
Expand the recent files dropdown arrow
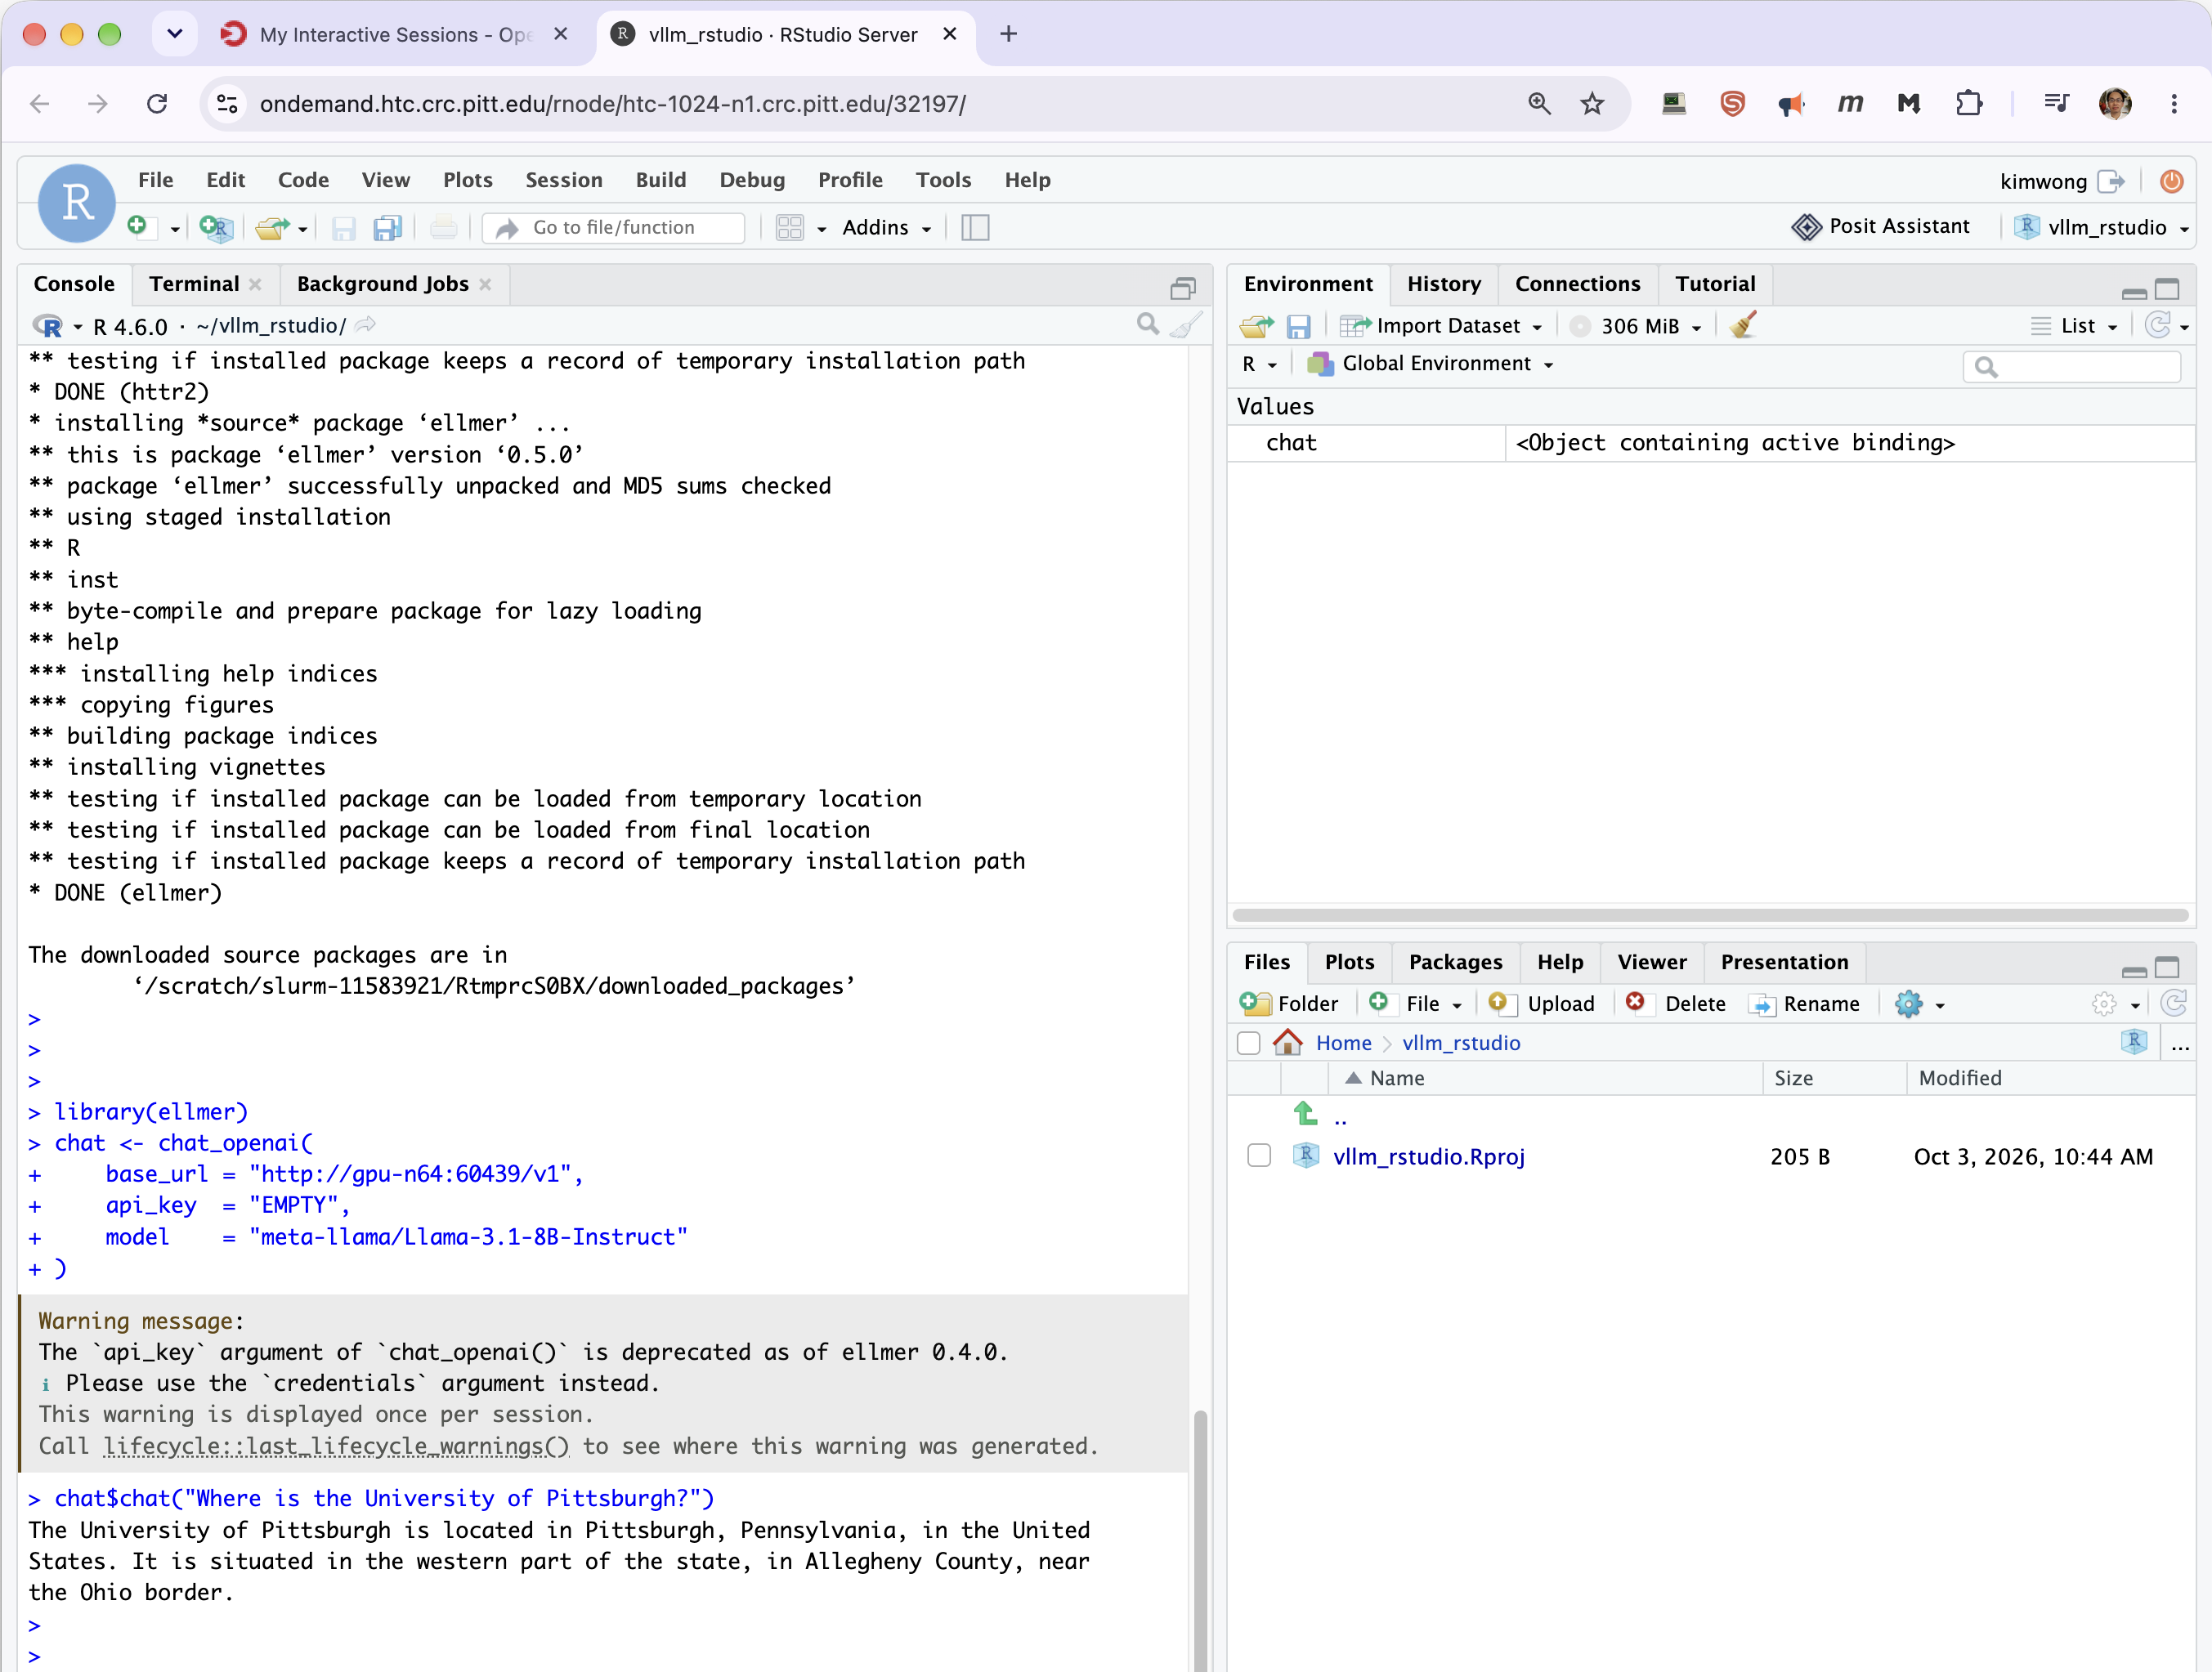point(302,229)
